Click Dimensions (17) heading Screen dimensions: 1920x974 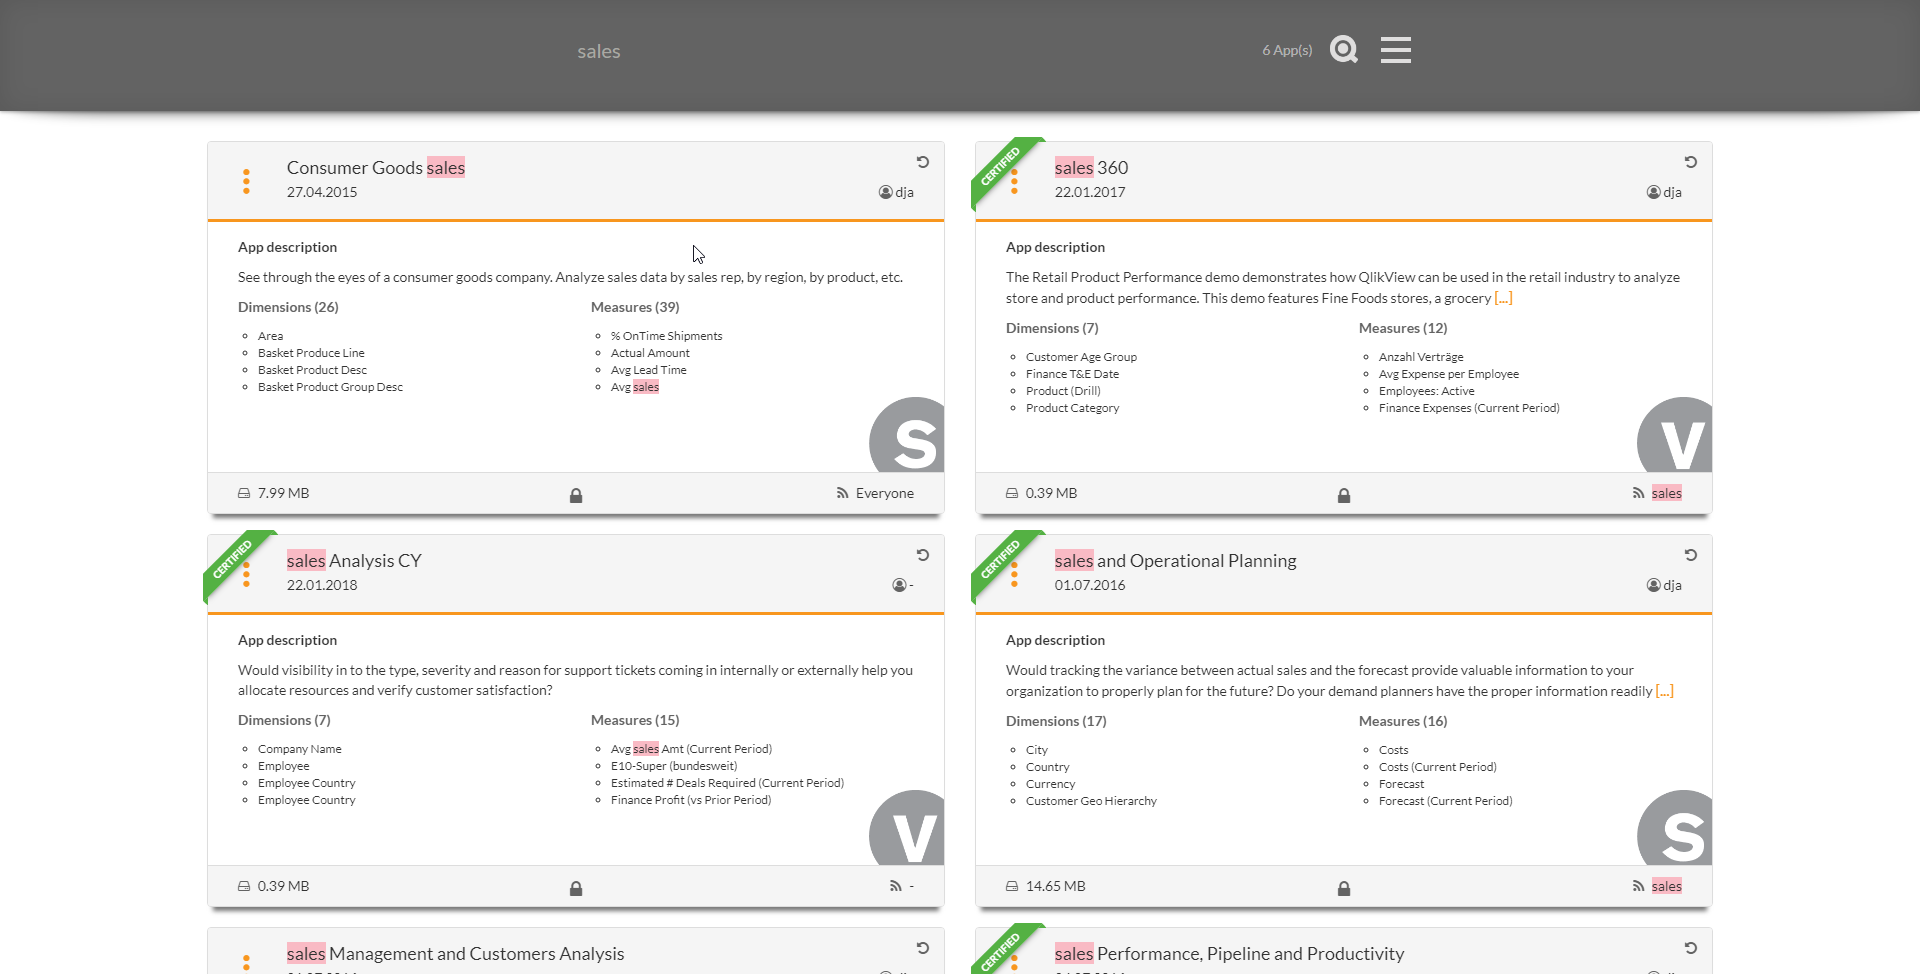pyautogui.click(x=1056, y=721)
